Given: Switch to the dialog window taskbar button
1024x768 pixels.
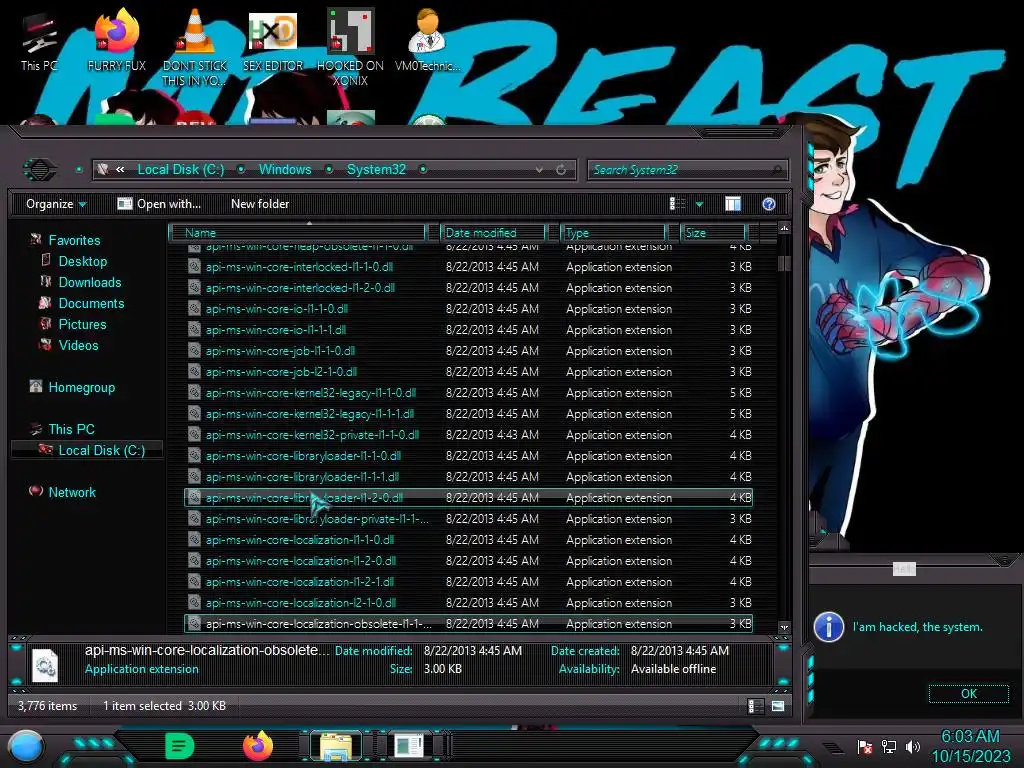Looking at the screenshot, I should pyautogui.click(x=409, y=746).
